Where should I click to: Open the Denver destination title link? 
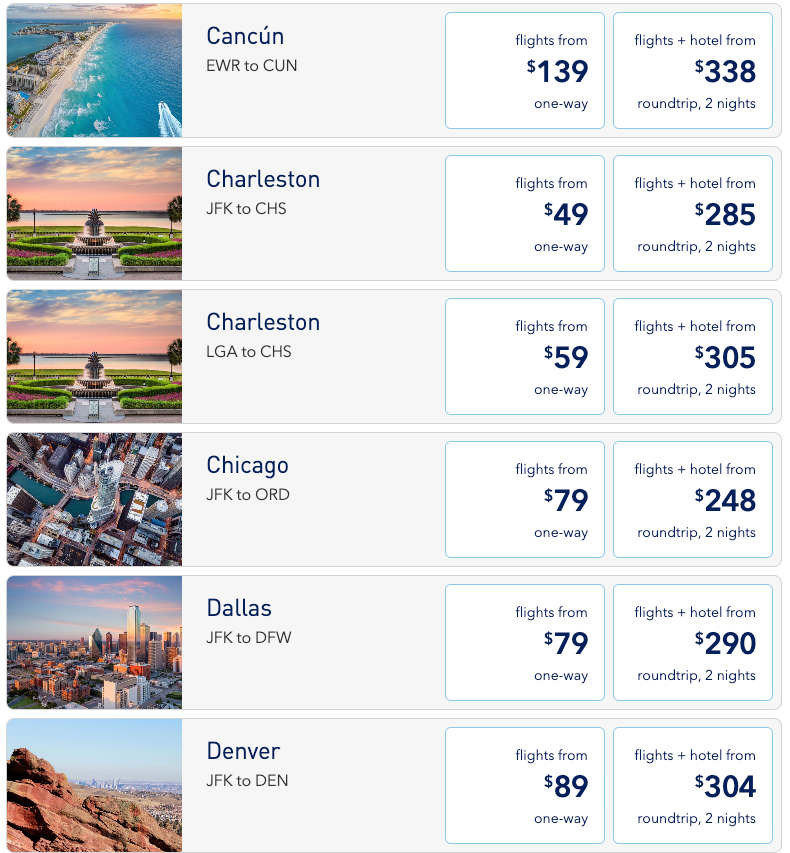point(243,751)
